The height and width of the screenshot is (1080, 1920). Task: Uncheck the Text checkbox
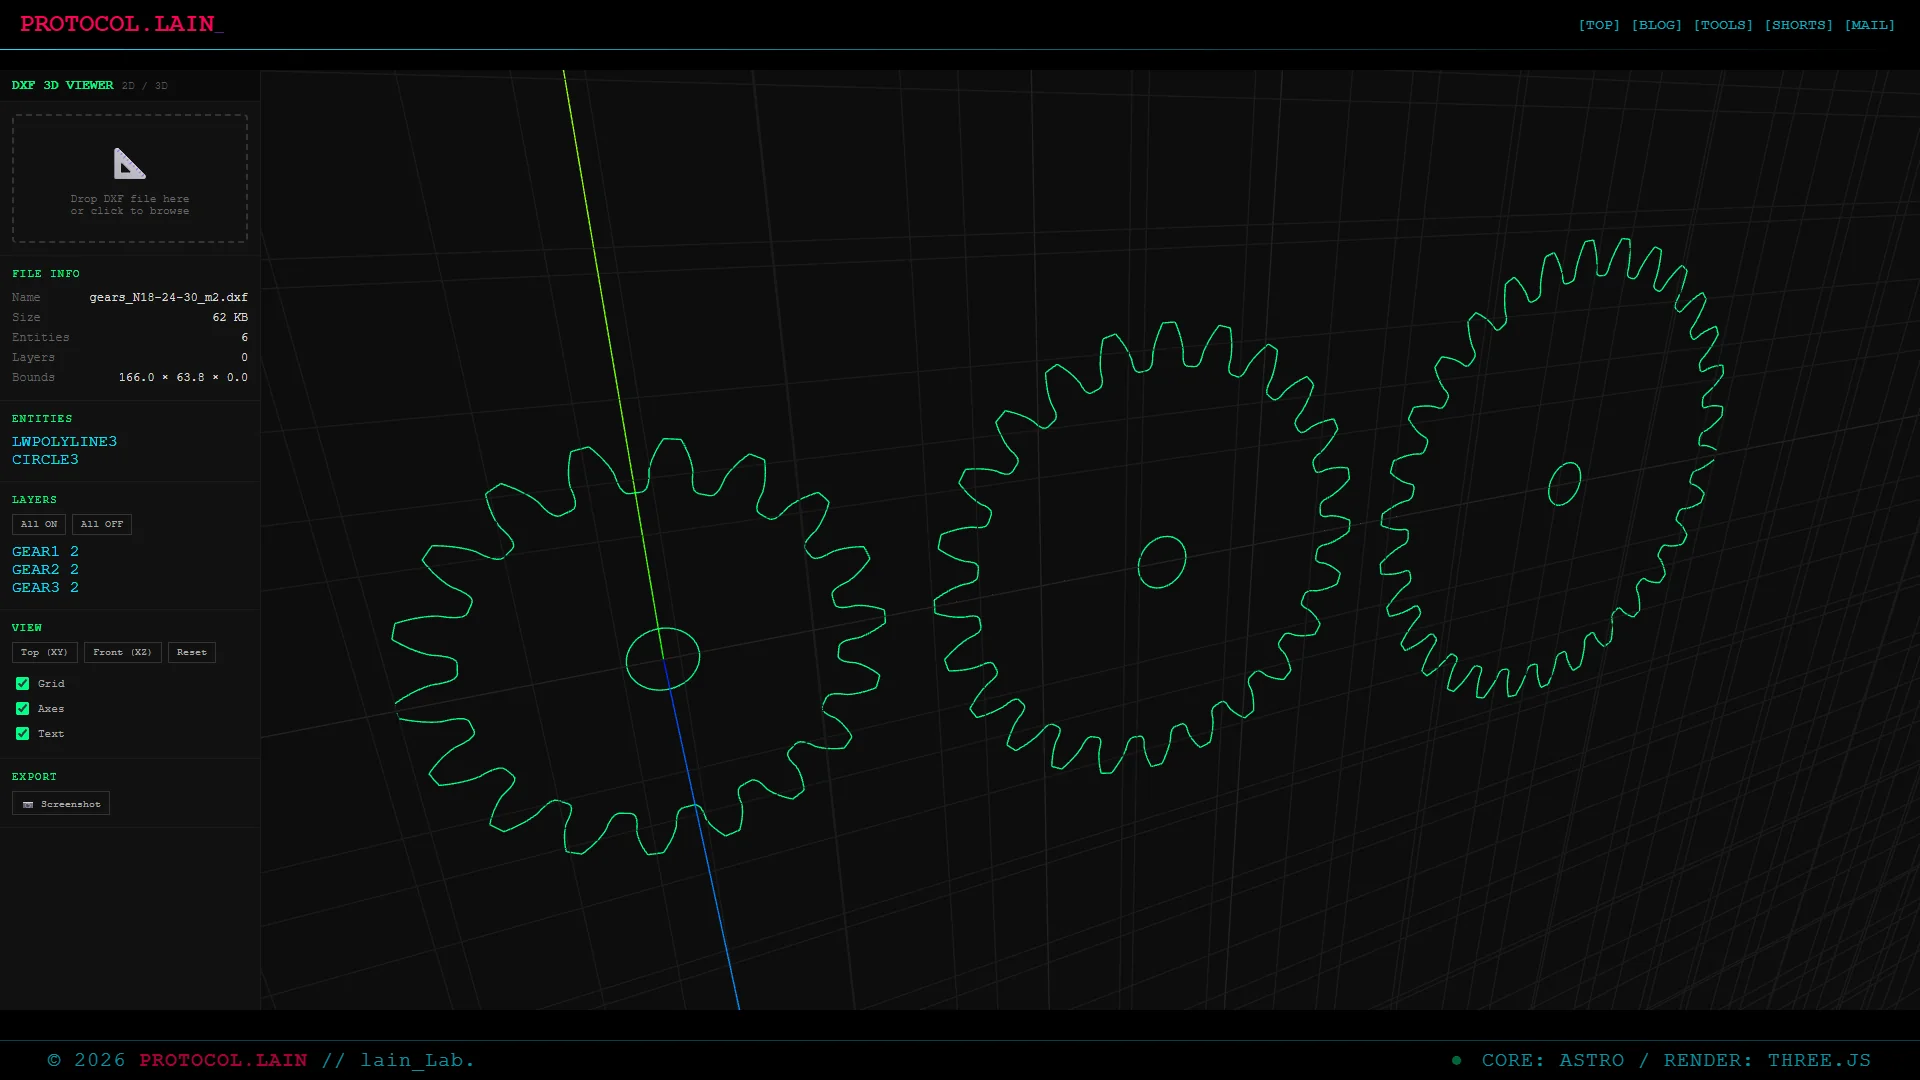(x=22, y=734)
